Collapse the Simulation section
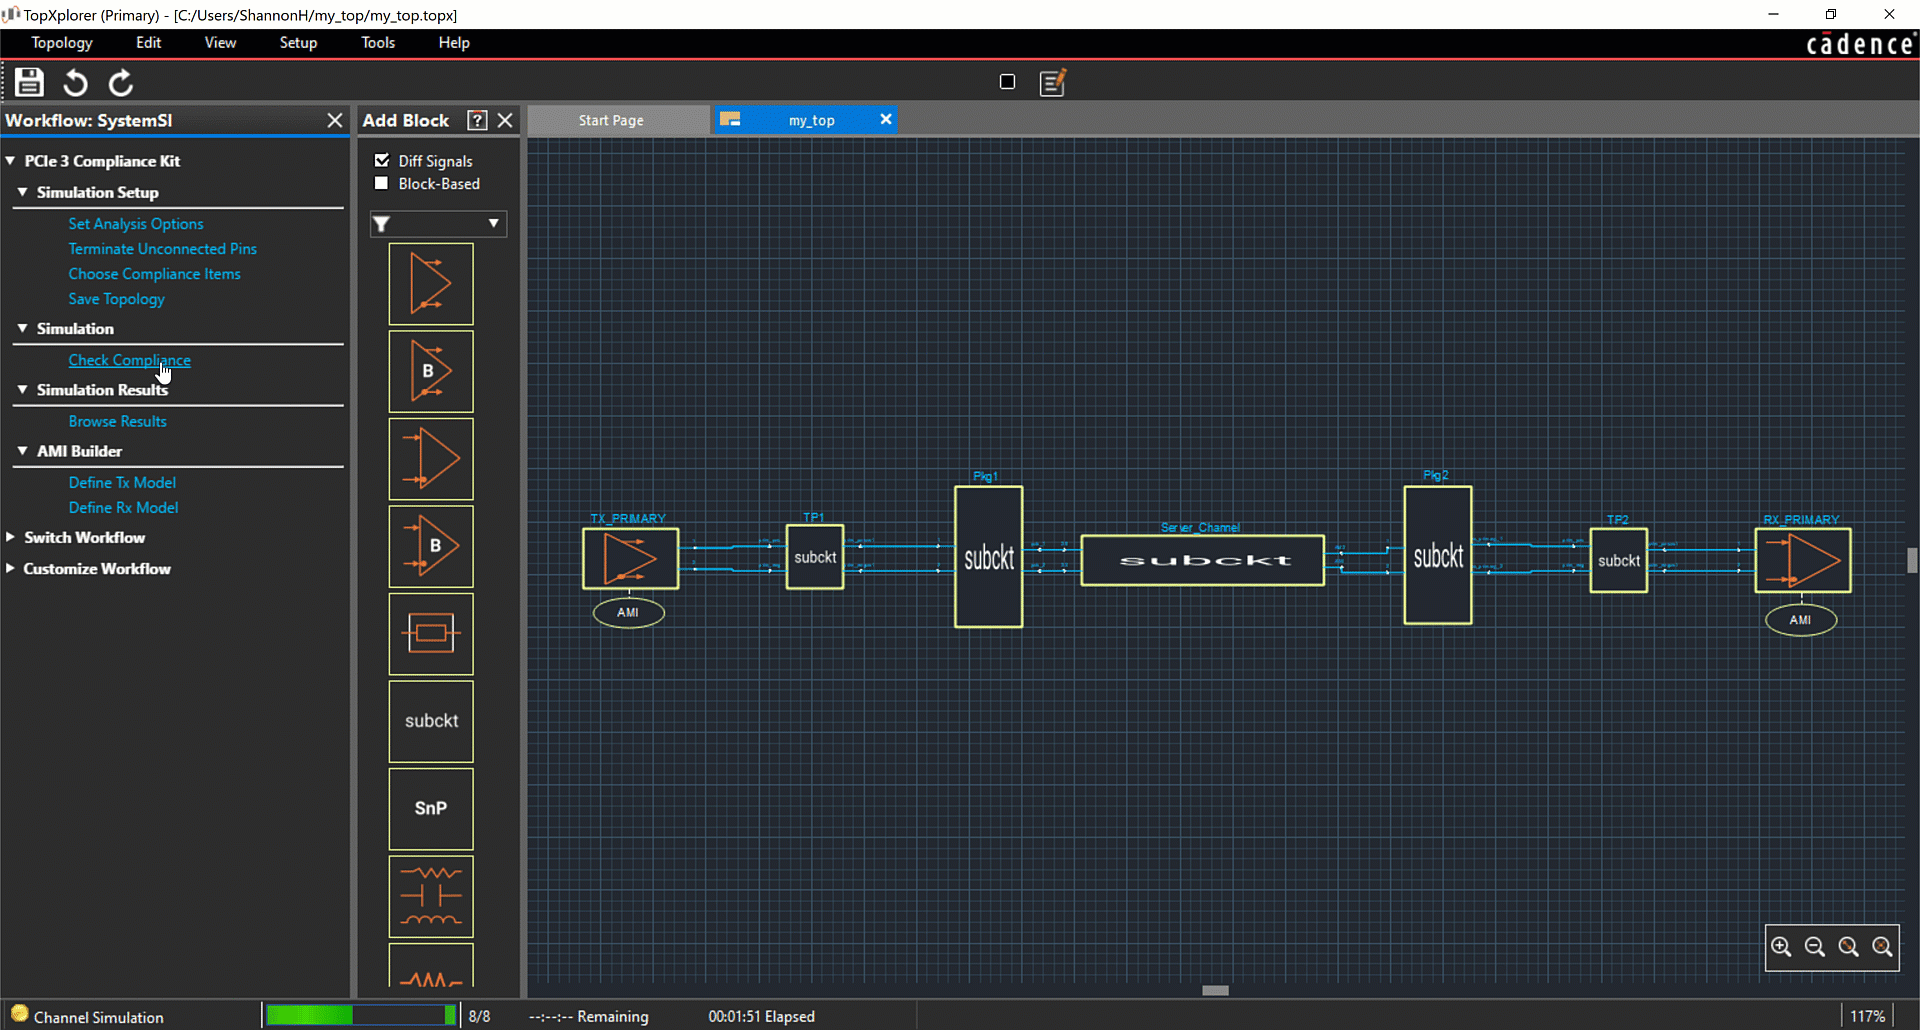1920x1030 pixels. [x=22, y=328]
